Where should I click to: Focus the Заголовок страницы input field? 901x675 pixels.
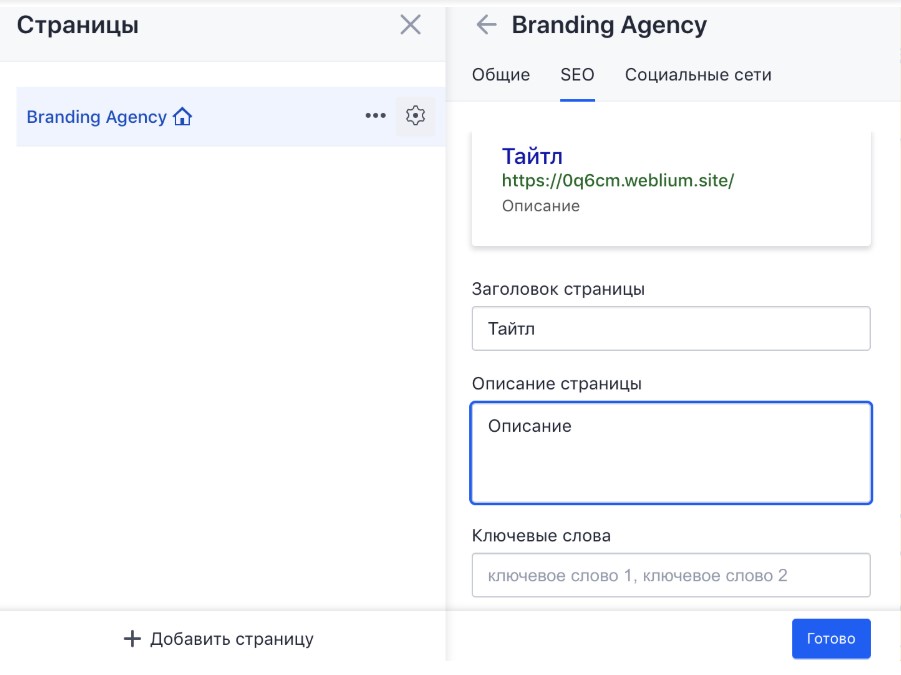tap(671, 328)
